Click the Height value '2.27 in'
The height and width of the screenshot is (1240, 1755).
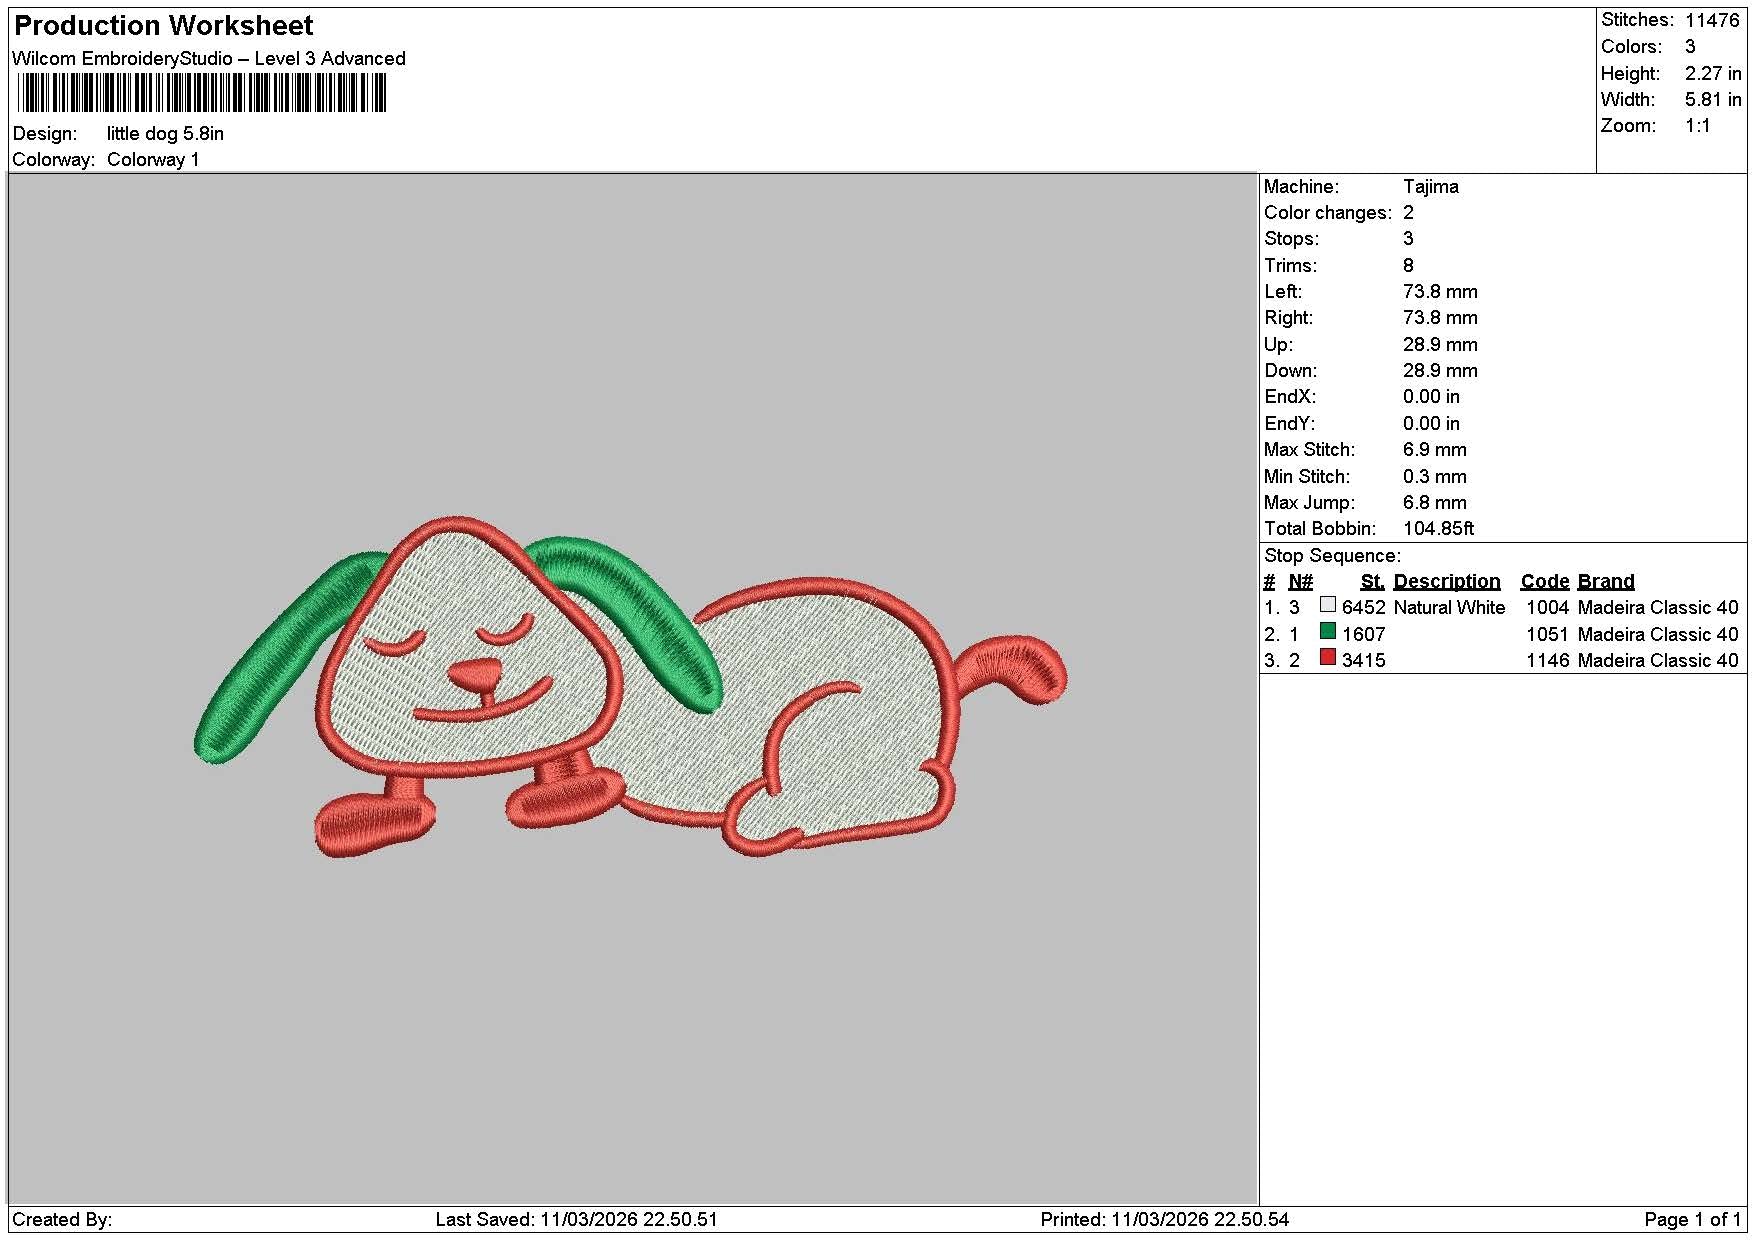coord(1713,73)
